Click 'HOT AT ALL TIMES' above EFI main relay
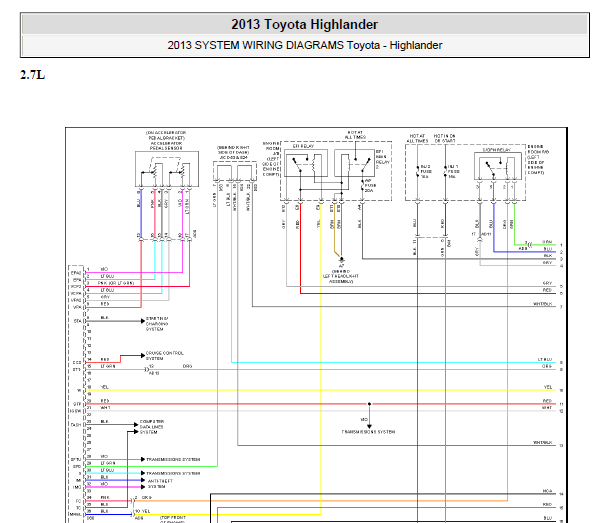Viewport: 603px width, 523px height. pyautogui.click(x=355, y=135)
